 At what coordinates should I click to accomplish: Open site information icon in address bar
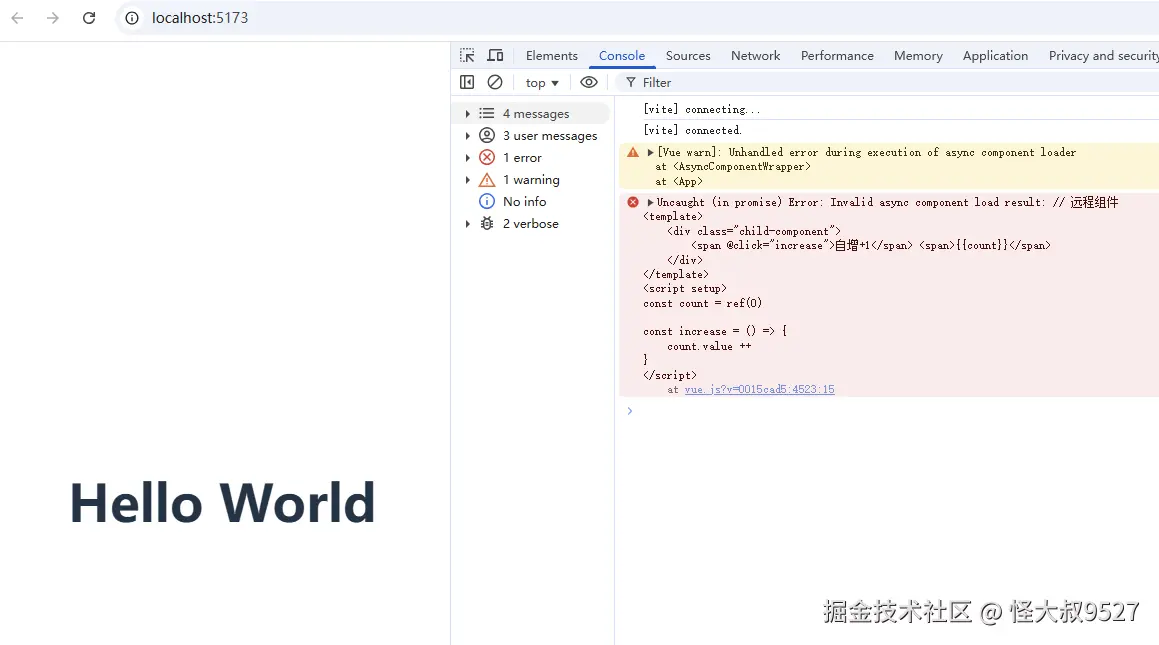132,18
